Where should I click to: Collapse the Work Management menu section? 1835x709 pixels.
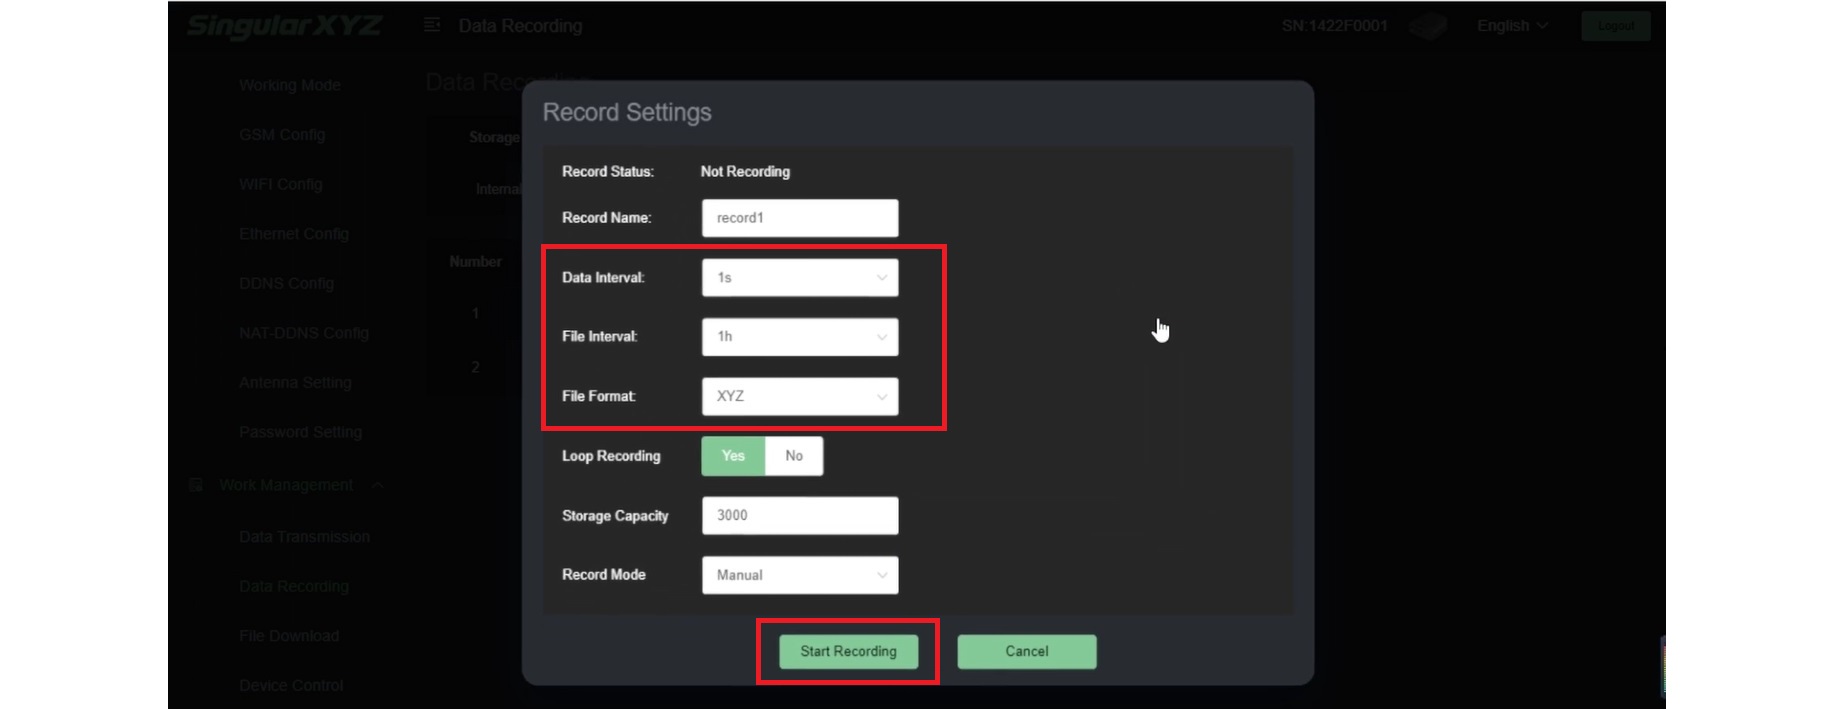tap(377, 485)
